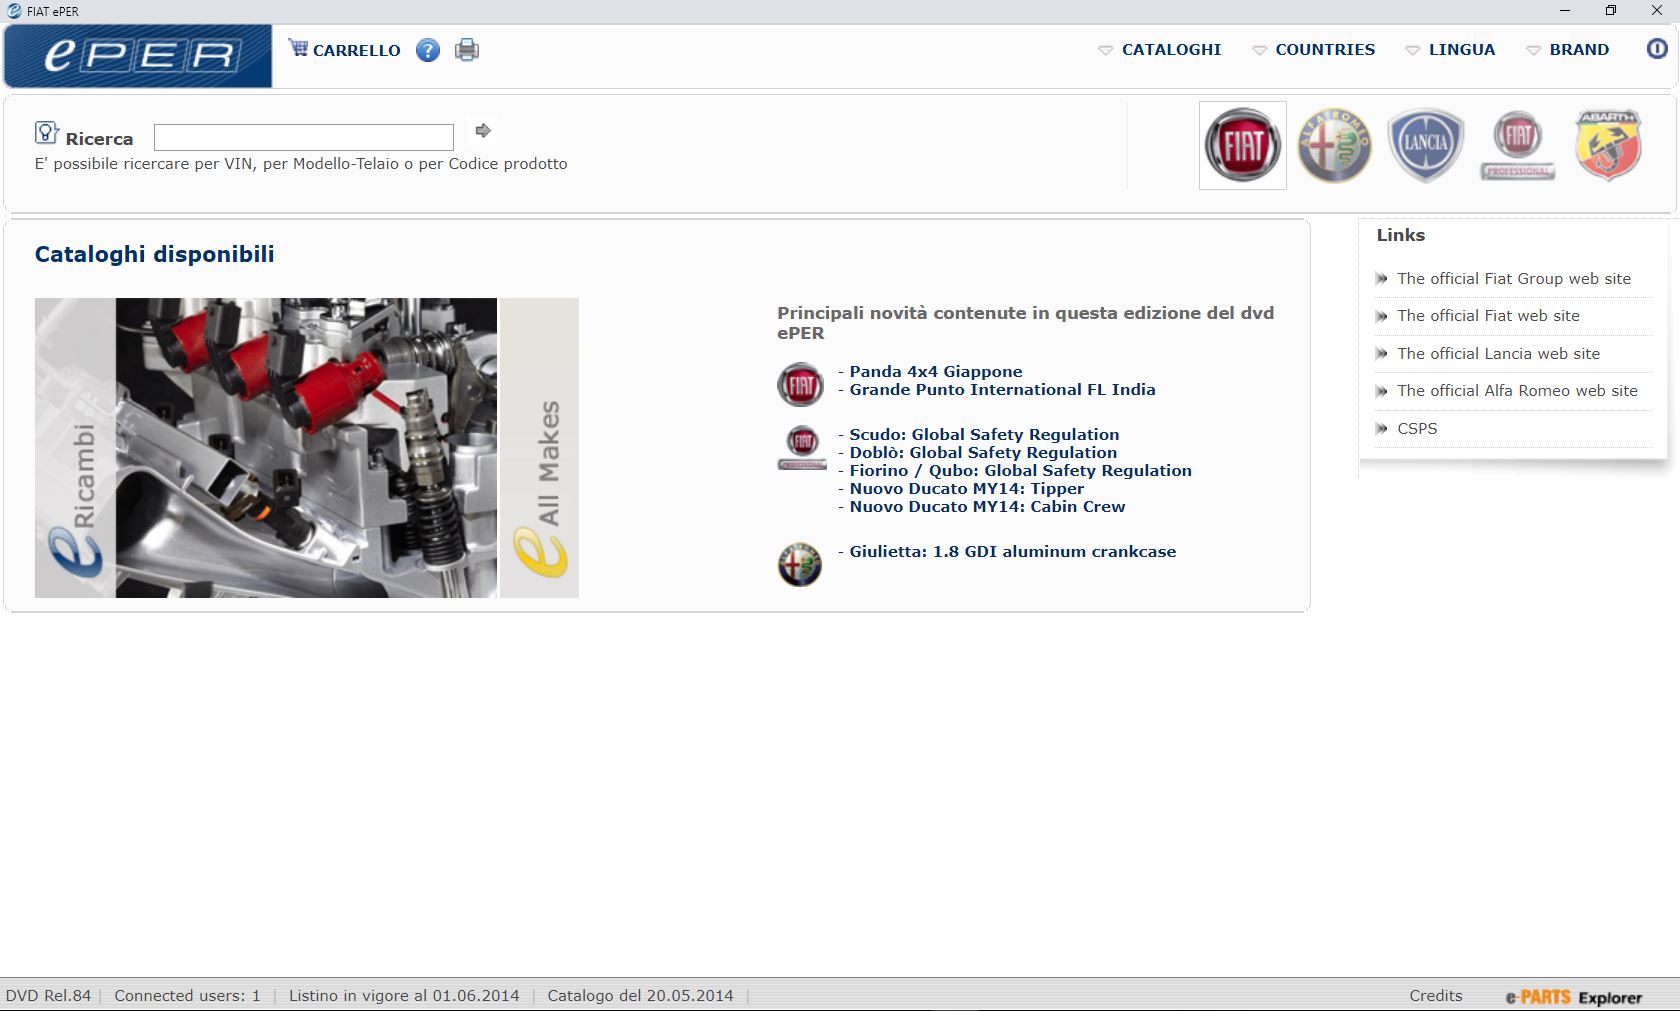Click the arrow bullet before Fiat Group link

(x=1382, y=279)
